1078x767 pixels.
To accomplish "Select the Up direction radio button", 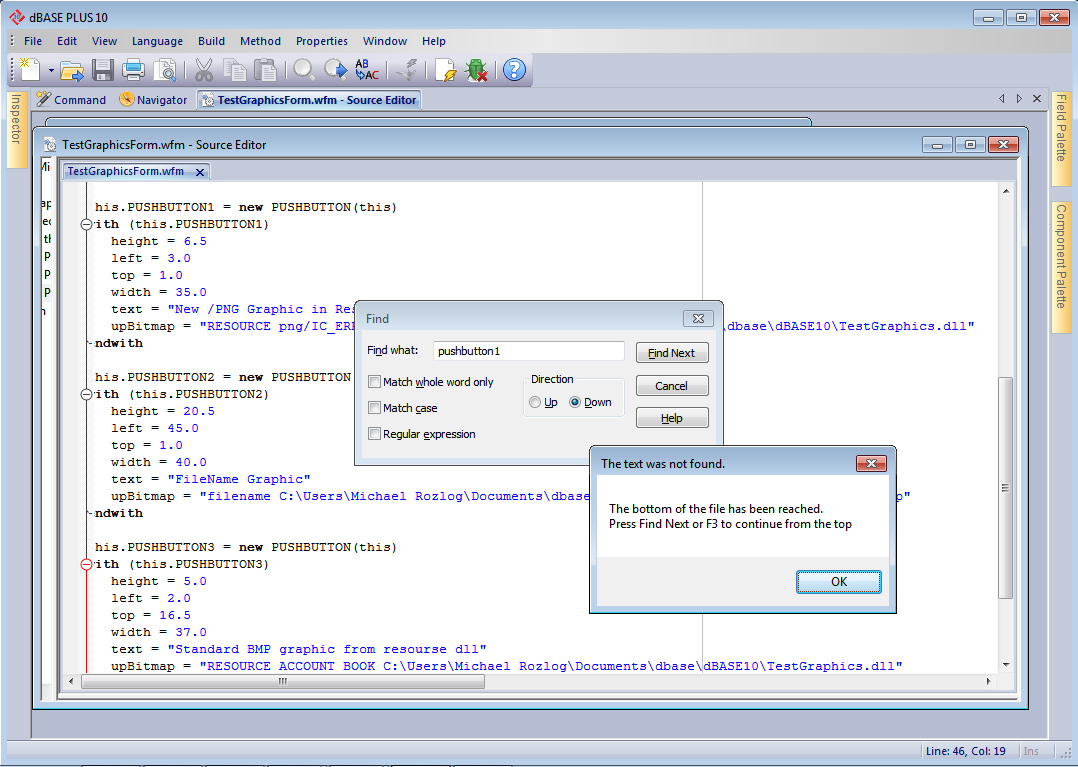I will [535, 402].
